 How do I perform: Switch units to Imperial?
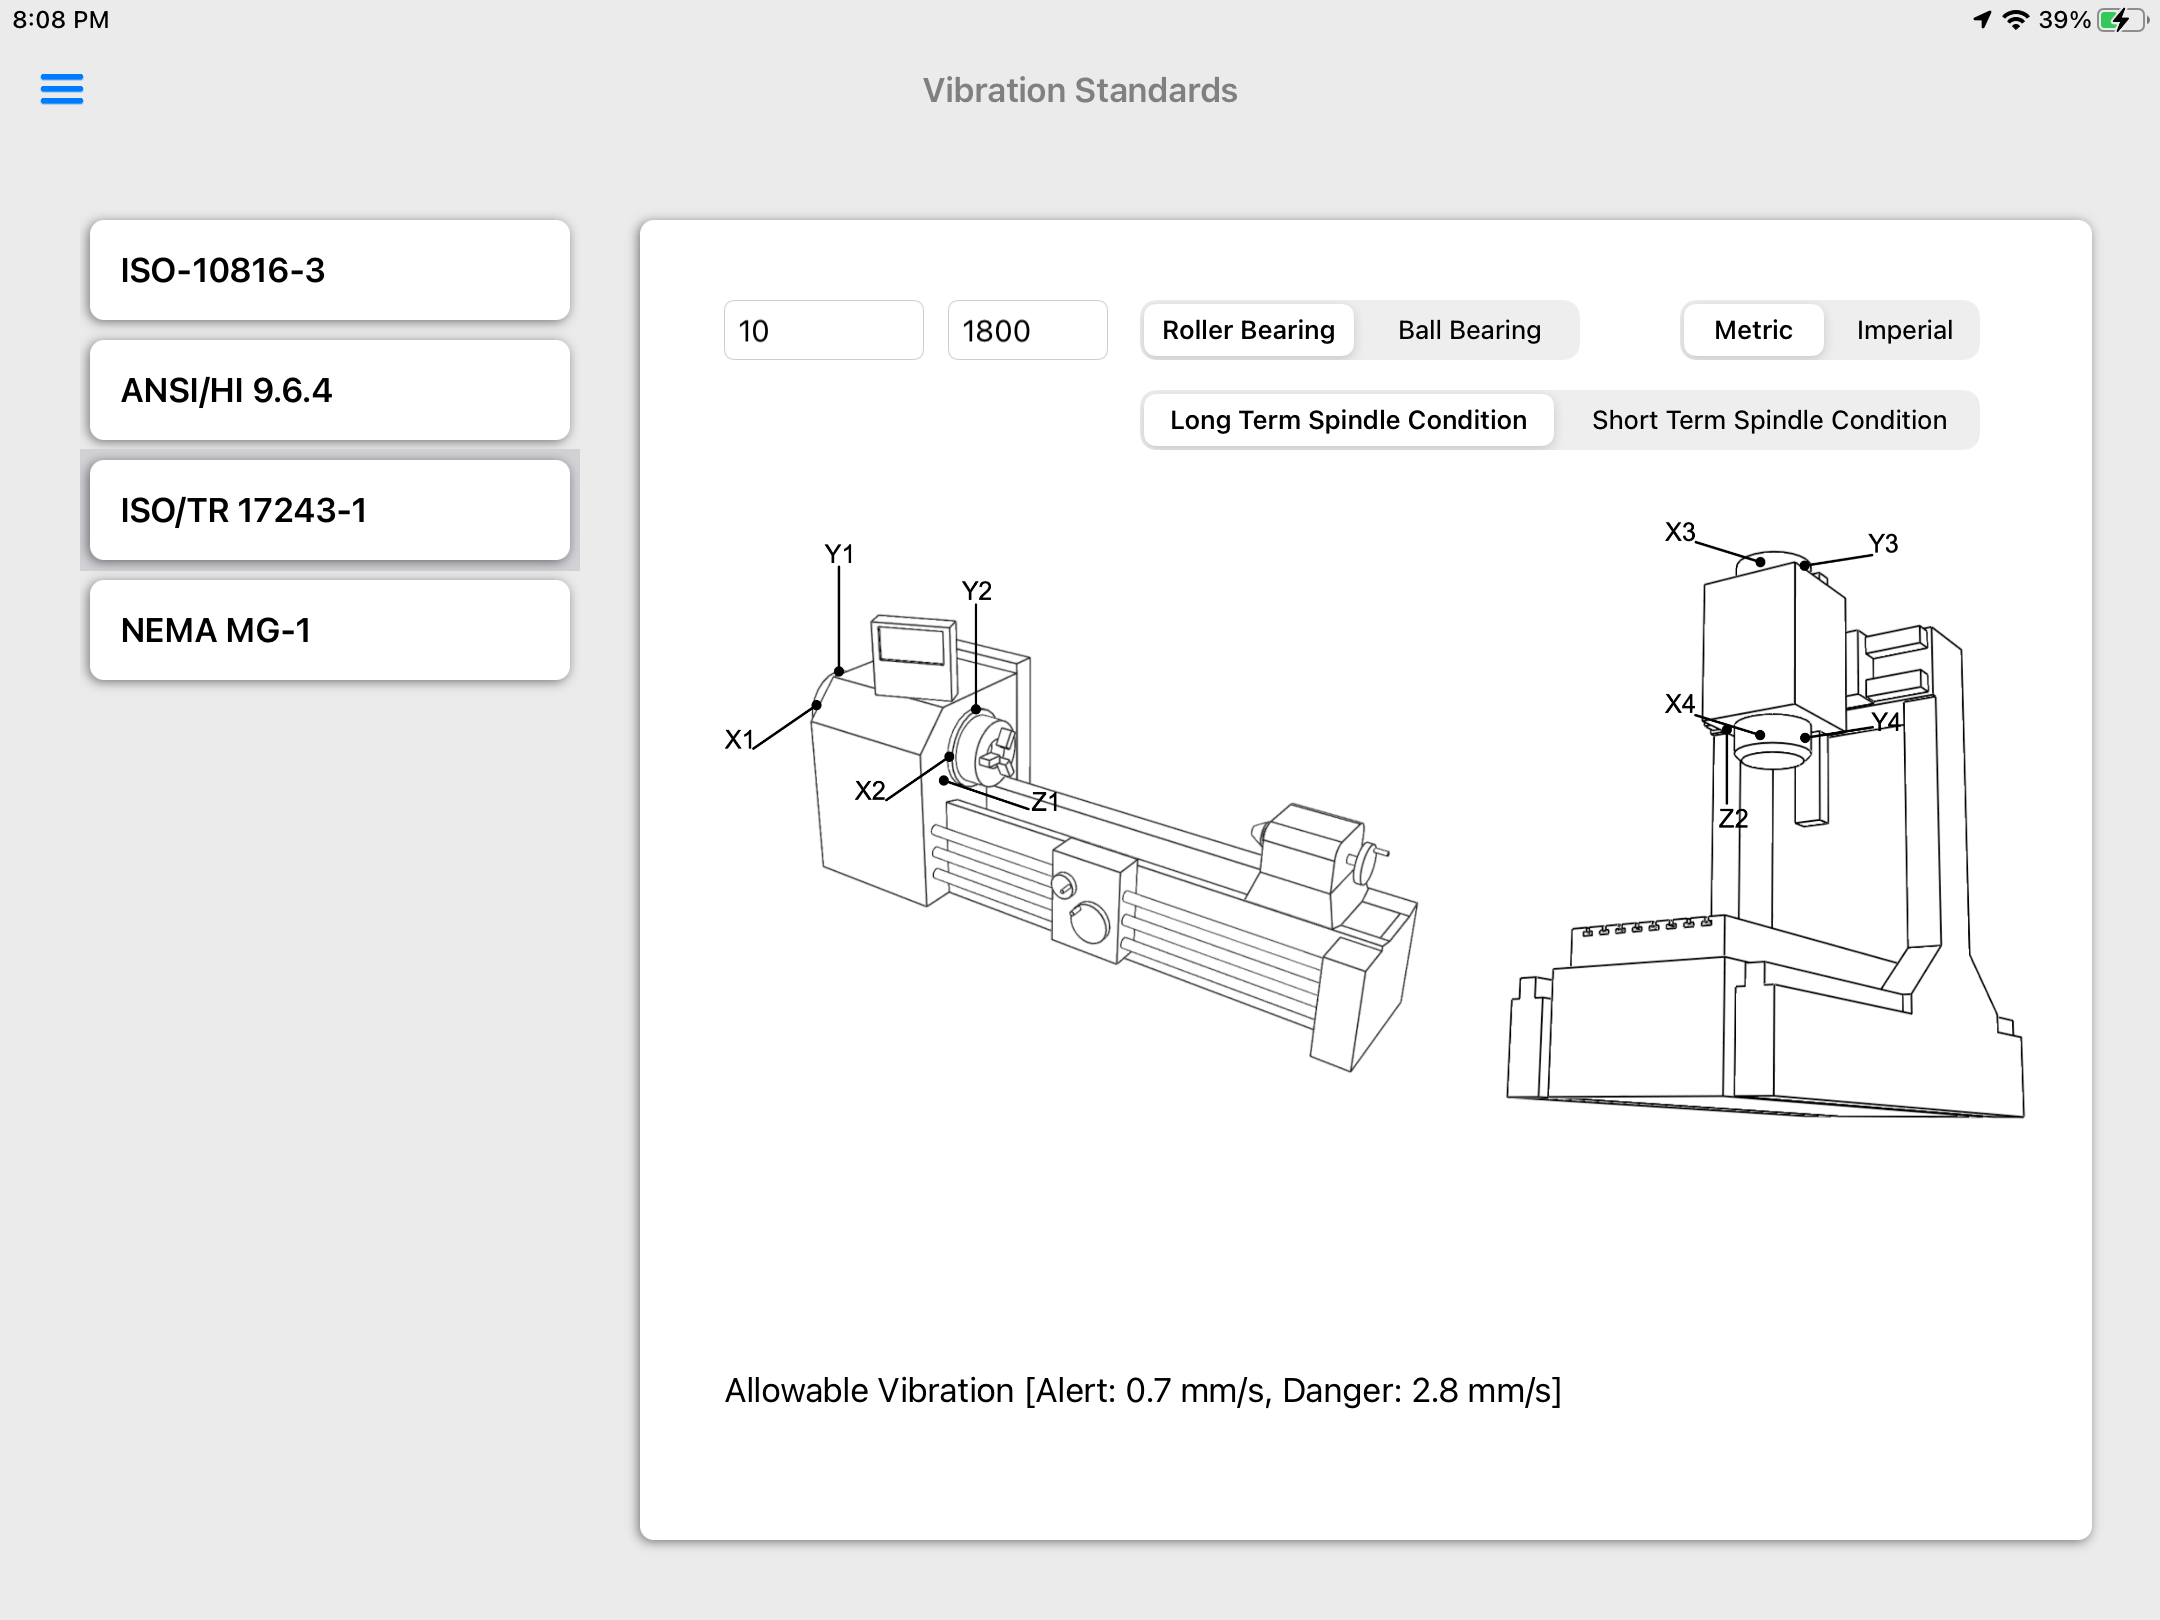tap(1904, 330)
